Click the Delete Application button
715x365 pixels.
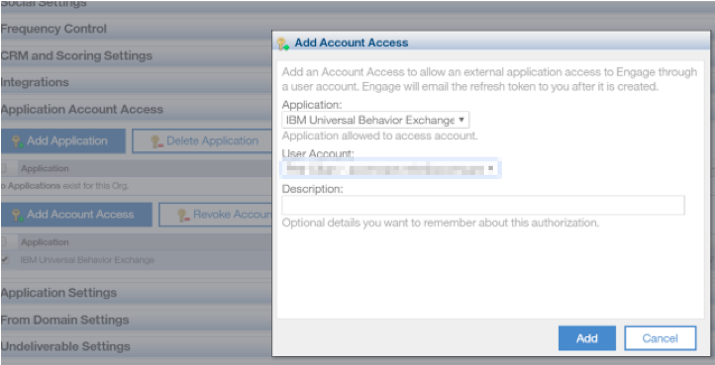tap(202, 141)
